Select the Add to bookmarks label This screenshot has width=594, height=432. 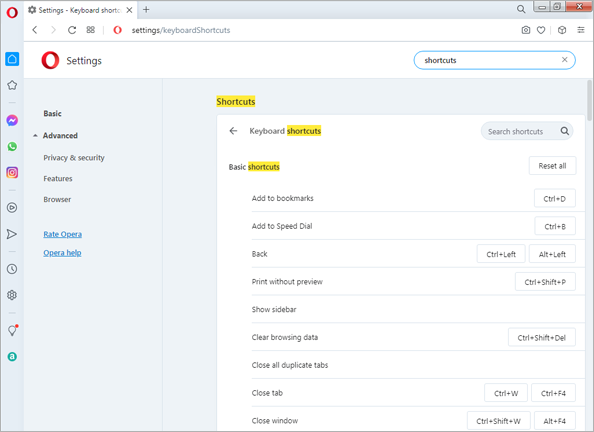click(283, 198)
